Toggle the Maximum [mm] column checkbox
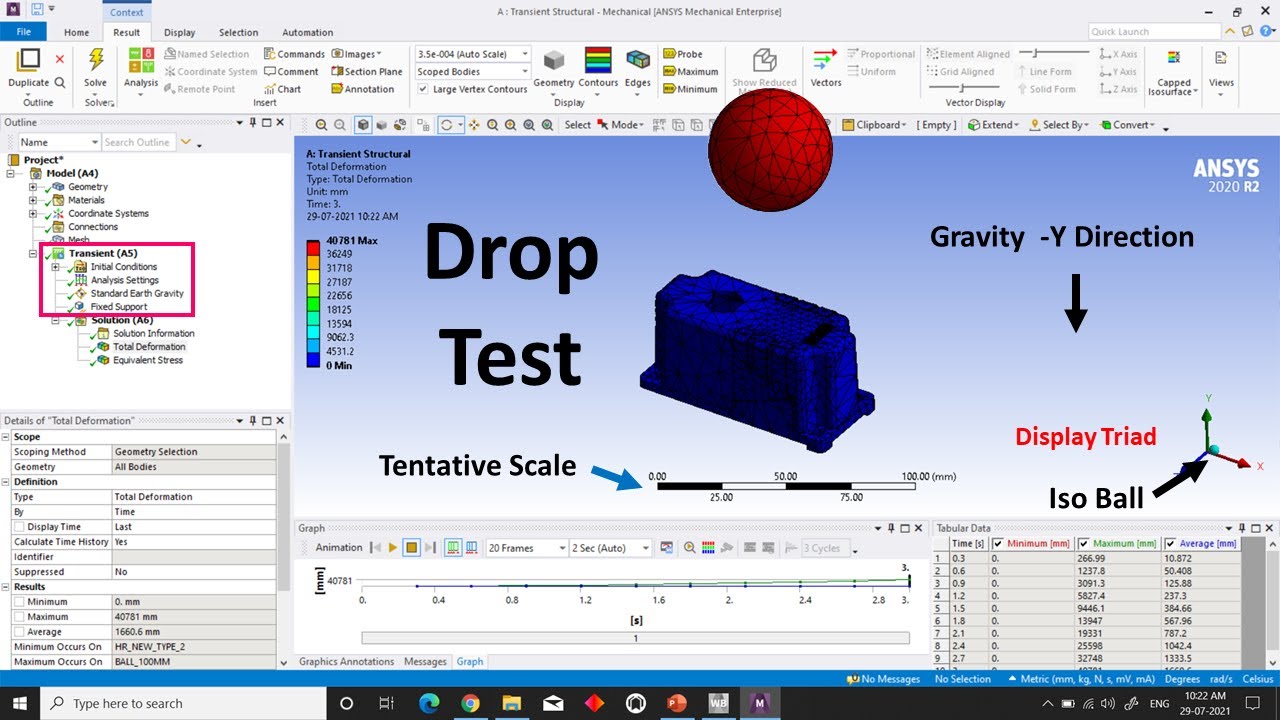Image resolution: width=1280 pixels, height=720 pixels. coord(1085,544)
